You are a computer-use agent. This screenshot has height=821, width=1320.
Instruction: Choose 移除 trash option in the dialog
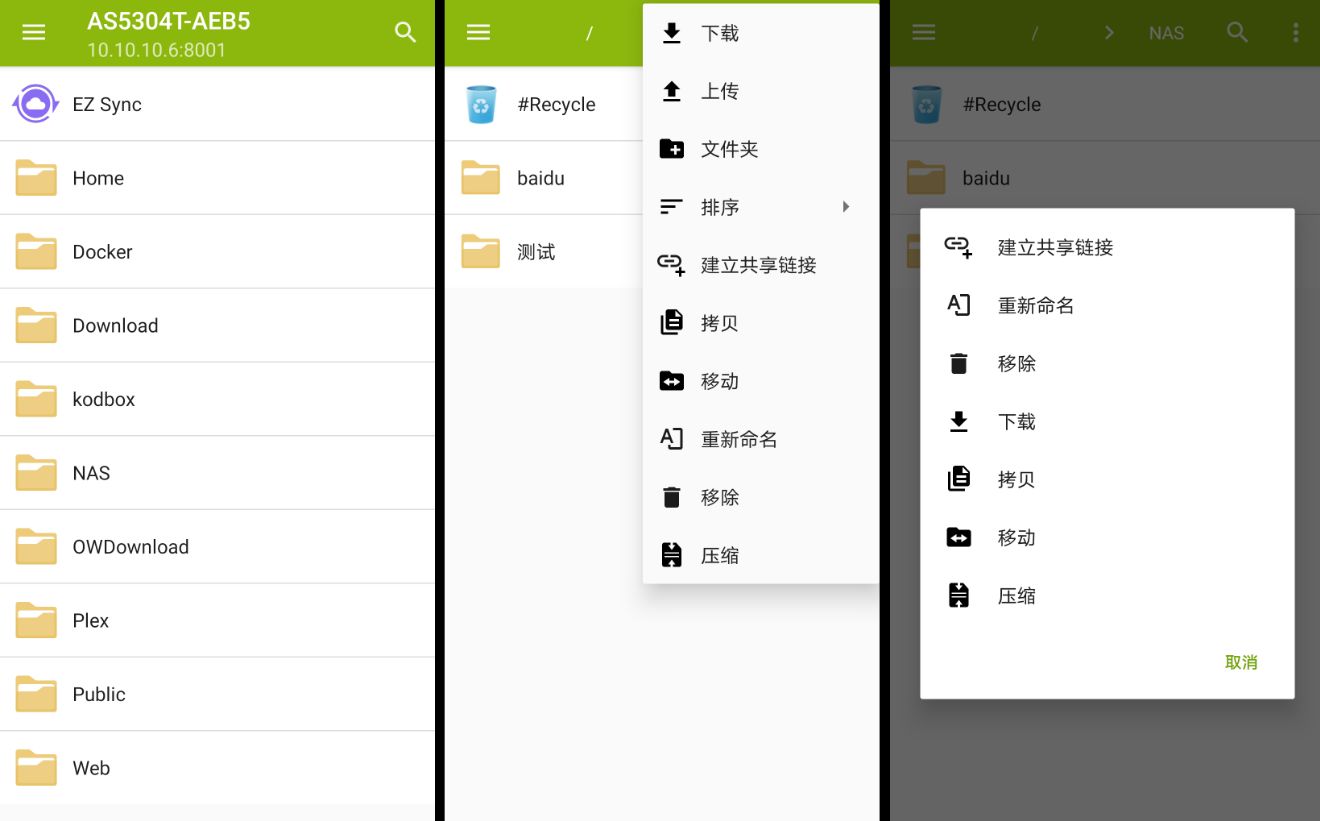(1107, 363)
